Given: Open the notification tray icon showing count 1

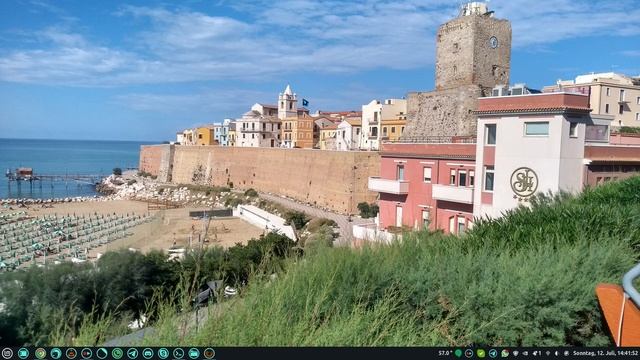Looking at the screenshot, I should click(x=537, y=353).
